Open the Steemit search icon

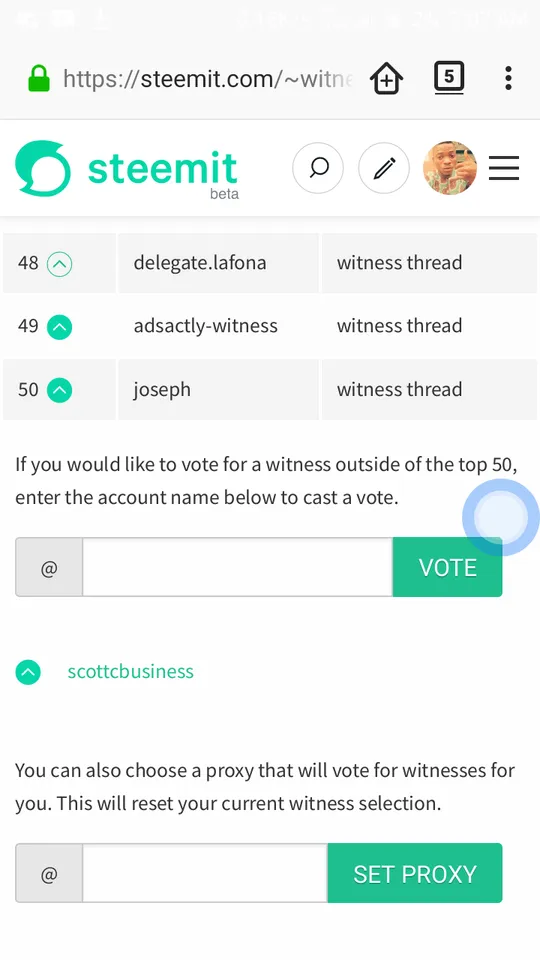[318, 168]
